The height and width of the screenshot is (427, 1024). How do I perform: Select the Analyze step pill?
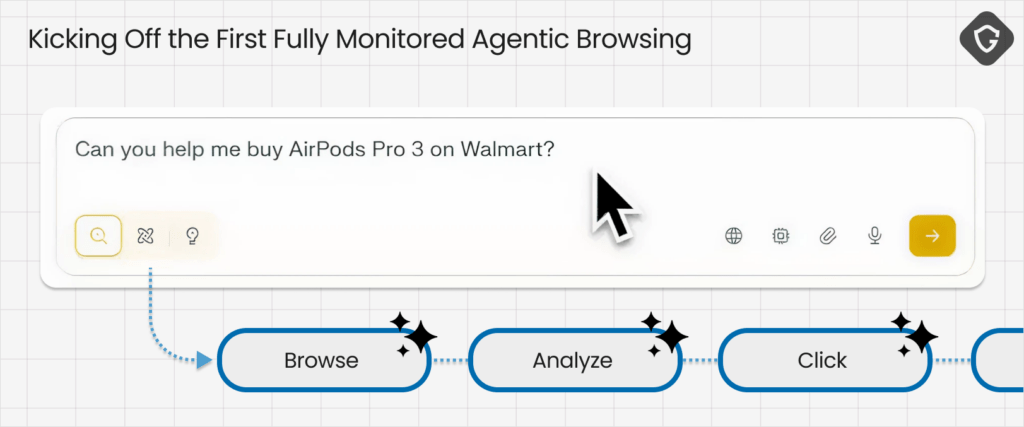point(572,360)
